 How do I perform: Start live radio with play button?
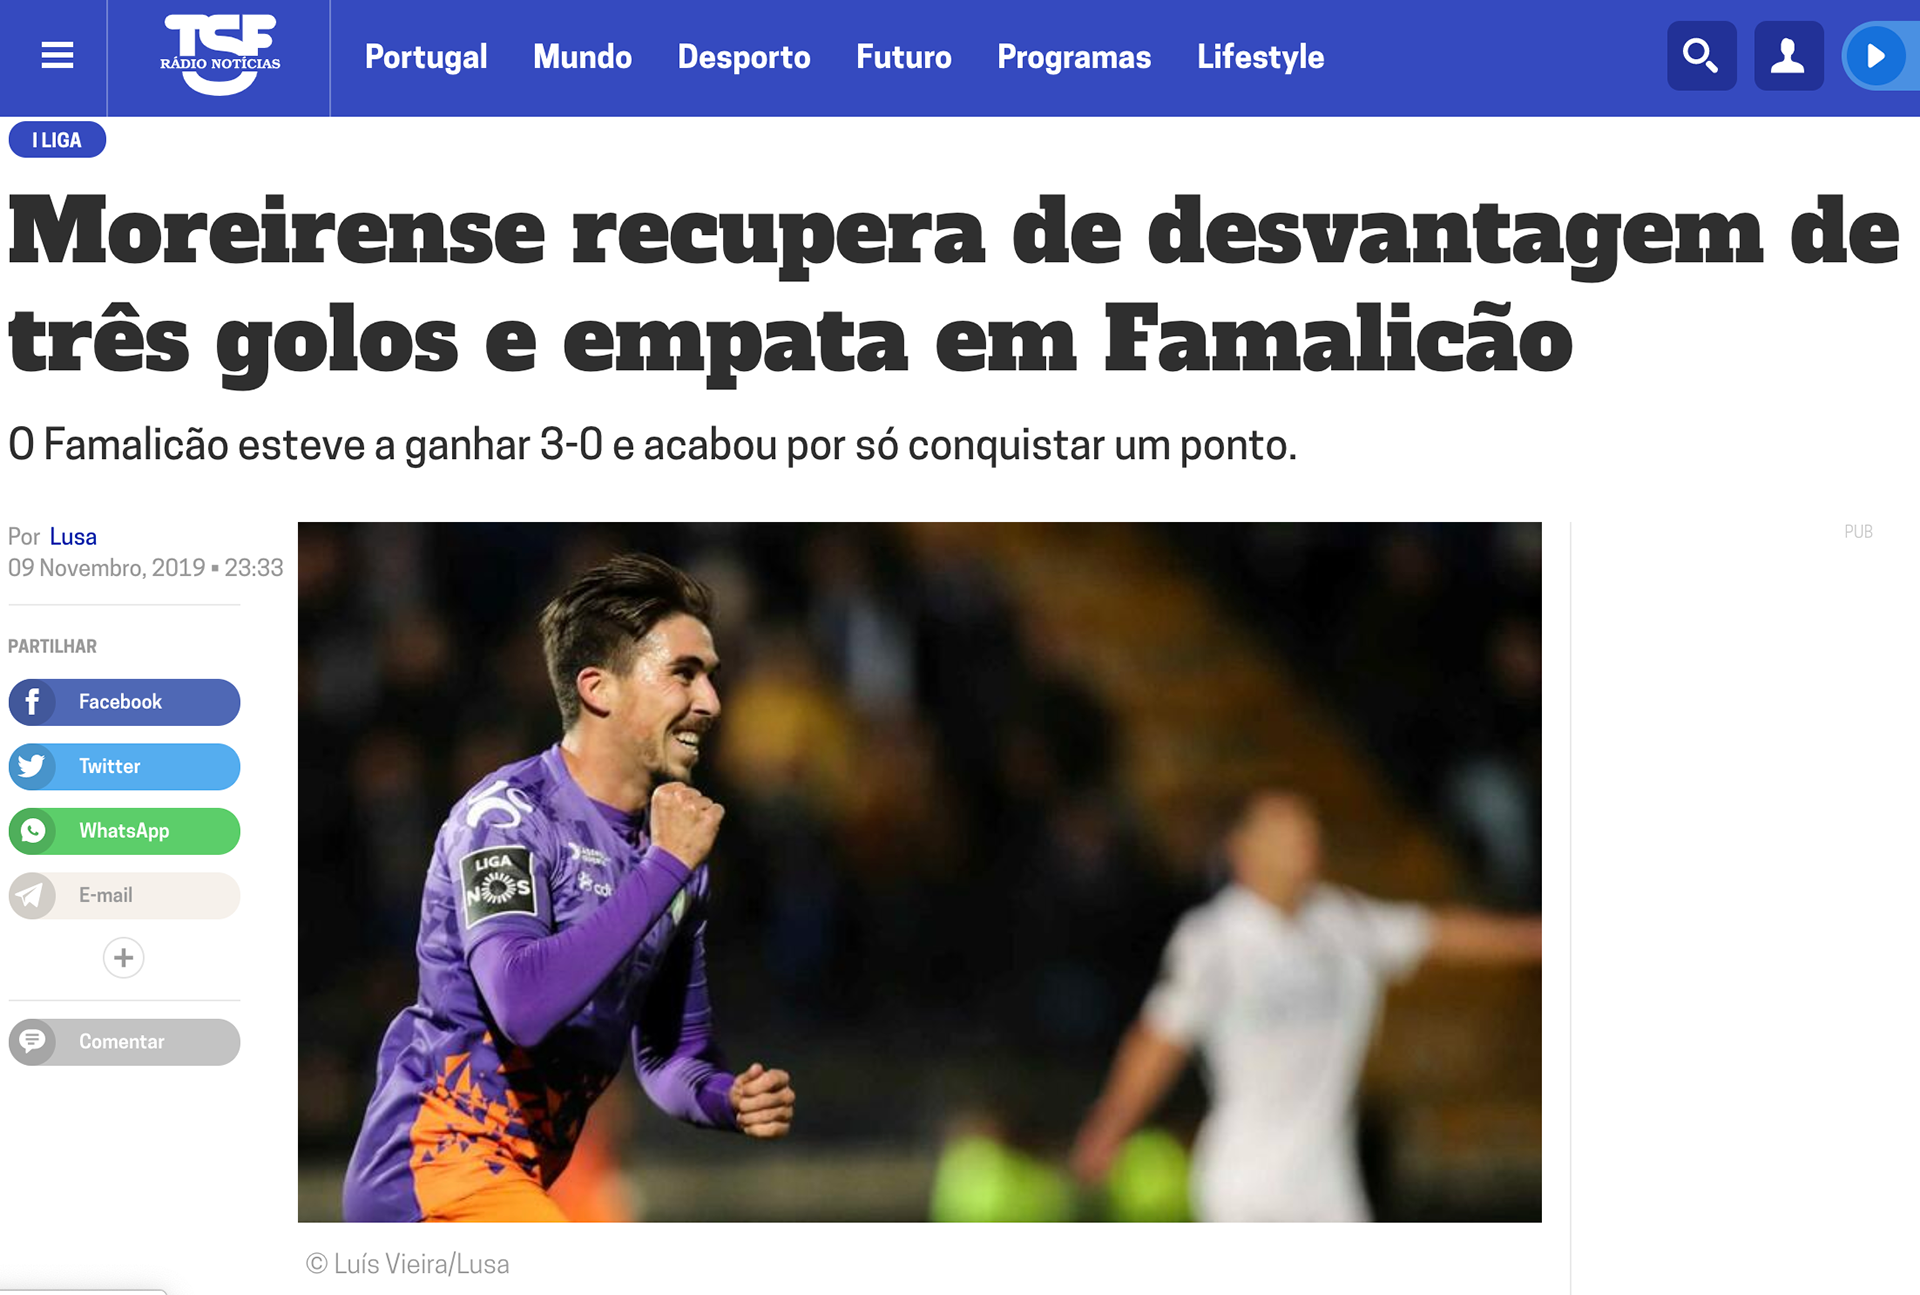pyautogui.click(x=1877, y=56)
